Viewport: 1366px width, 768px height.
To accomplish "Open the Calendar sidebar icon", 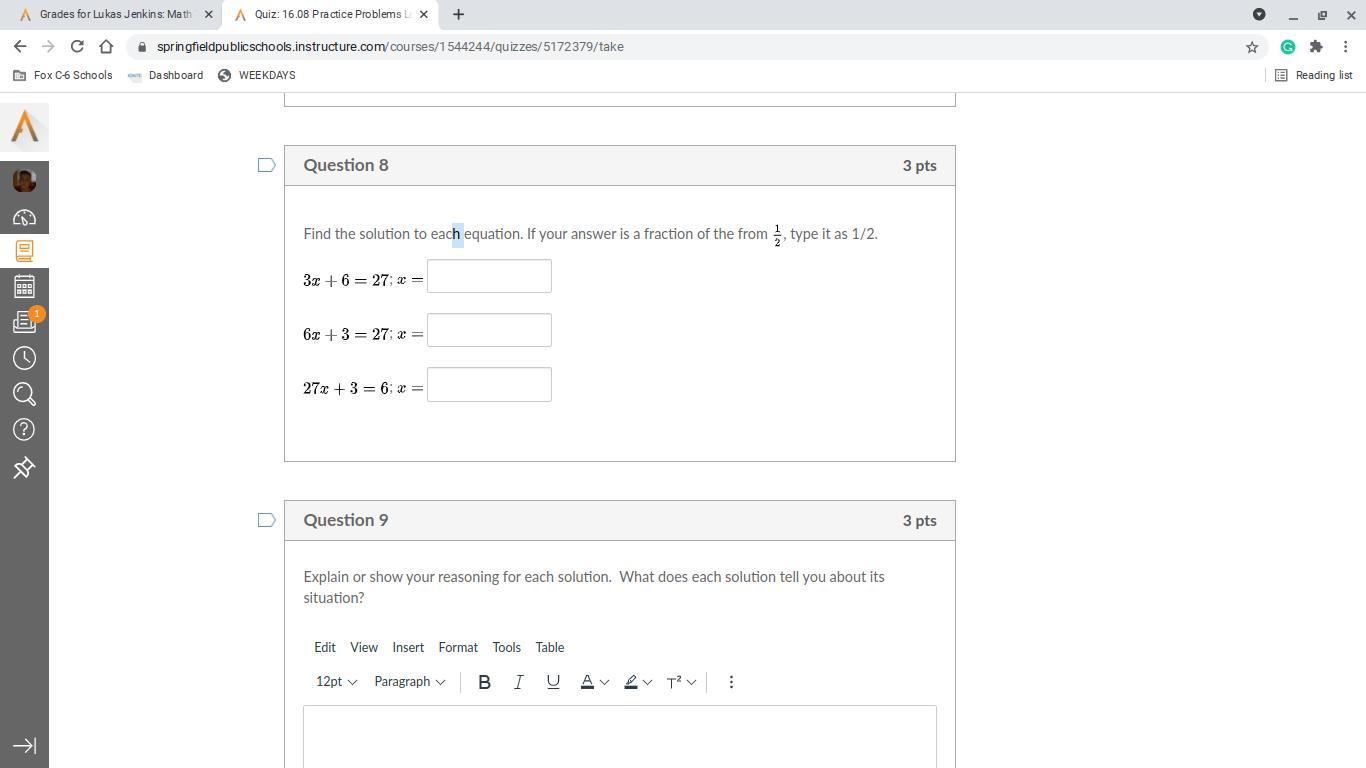I will click(x=24, y=287).
